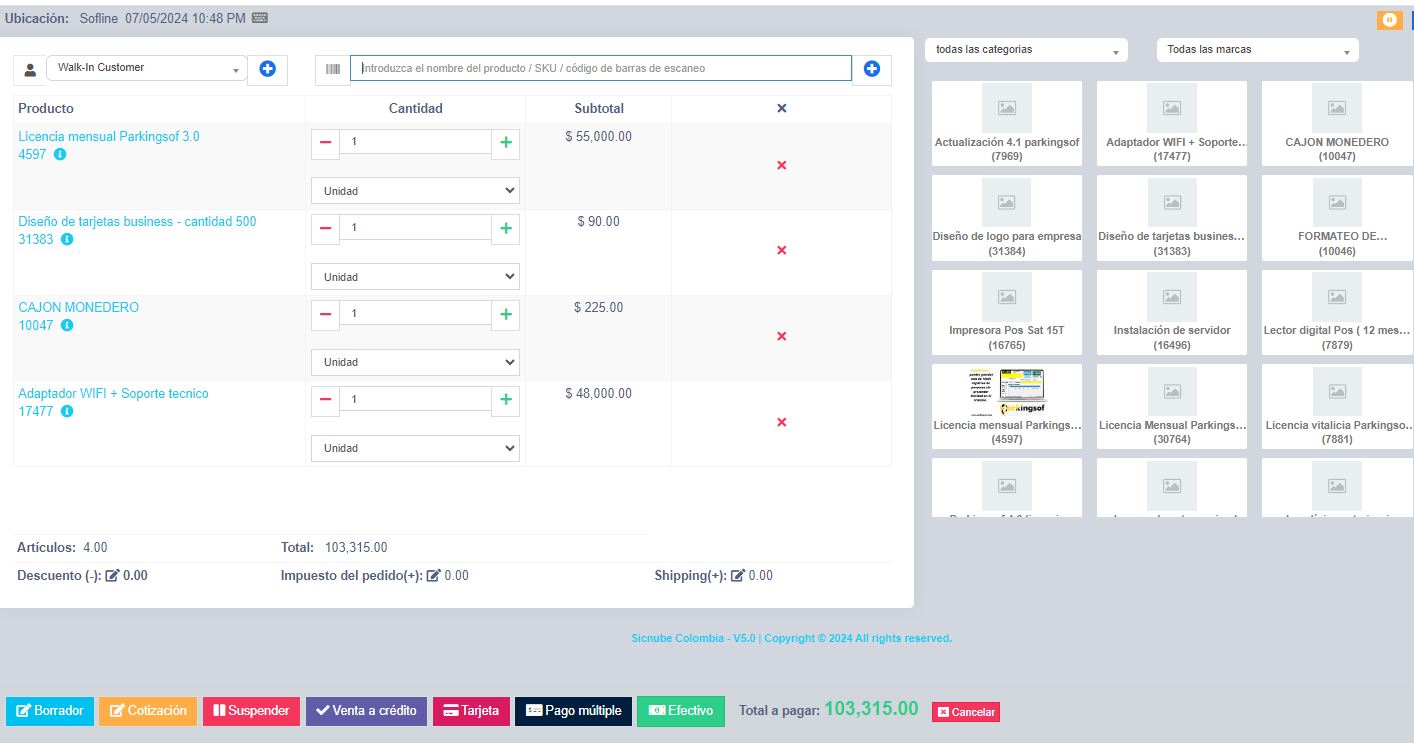Click quantity field of Licencia mensual Parkingsof 3.0
1414x743 pixels.
point(415,142)
